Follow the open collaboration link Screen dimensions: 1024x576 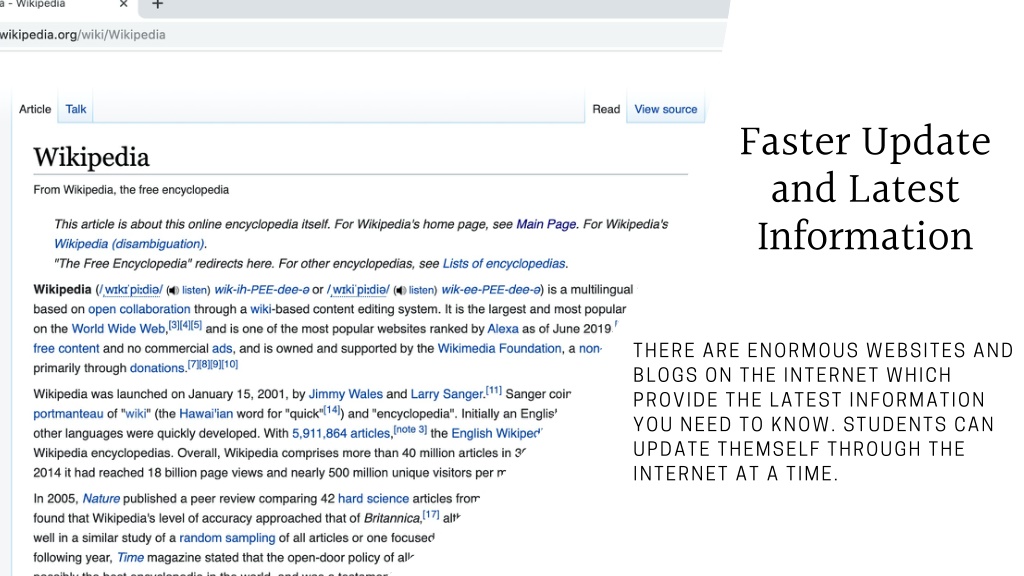tap(139, 309)
